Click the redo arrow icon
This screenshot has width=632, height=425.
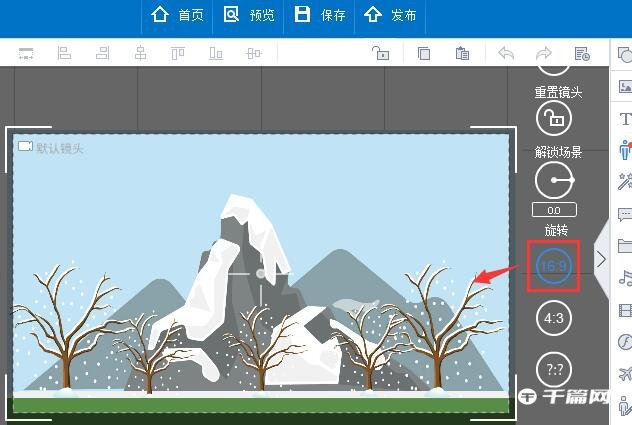[543, 53]
